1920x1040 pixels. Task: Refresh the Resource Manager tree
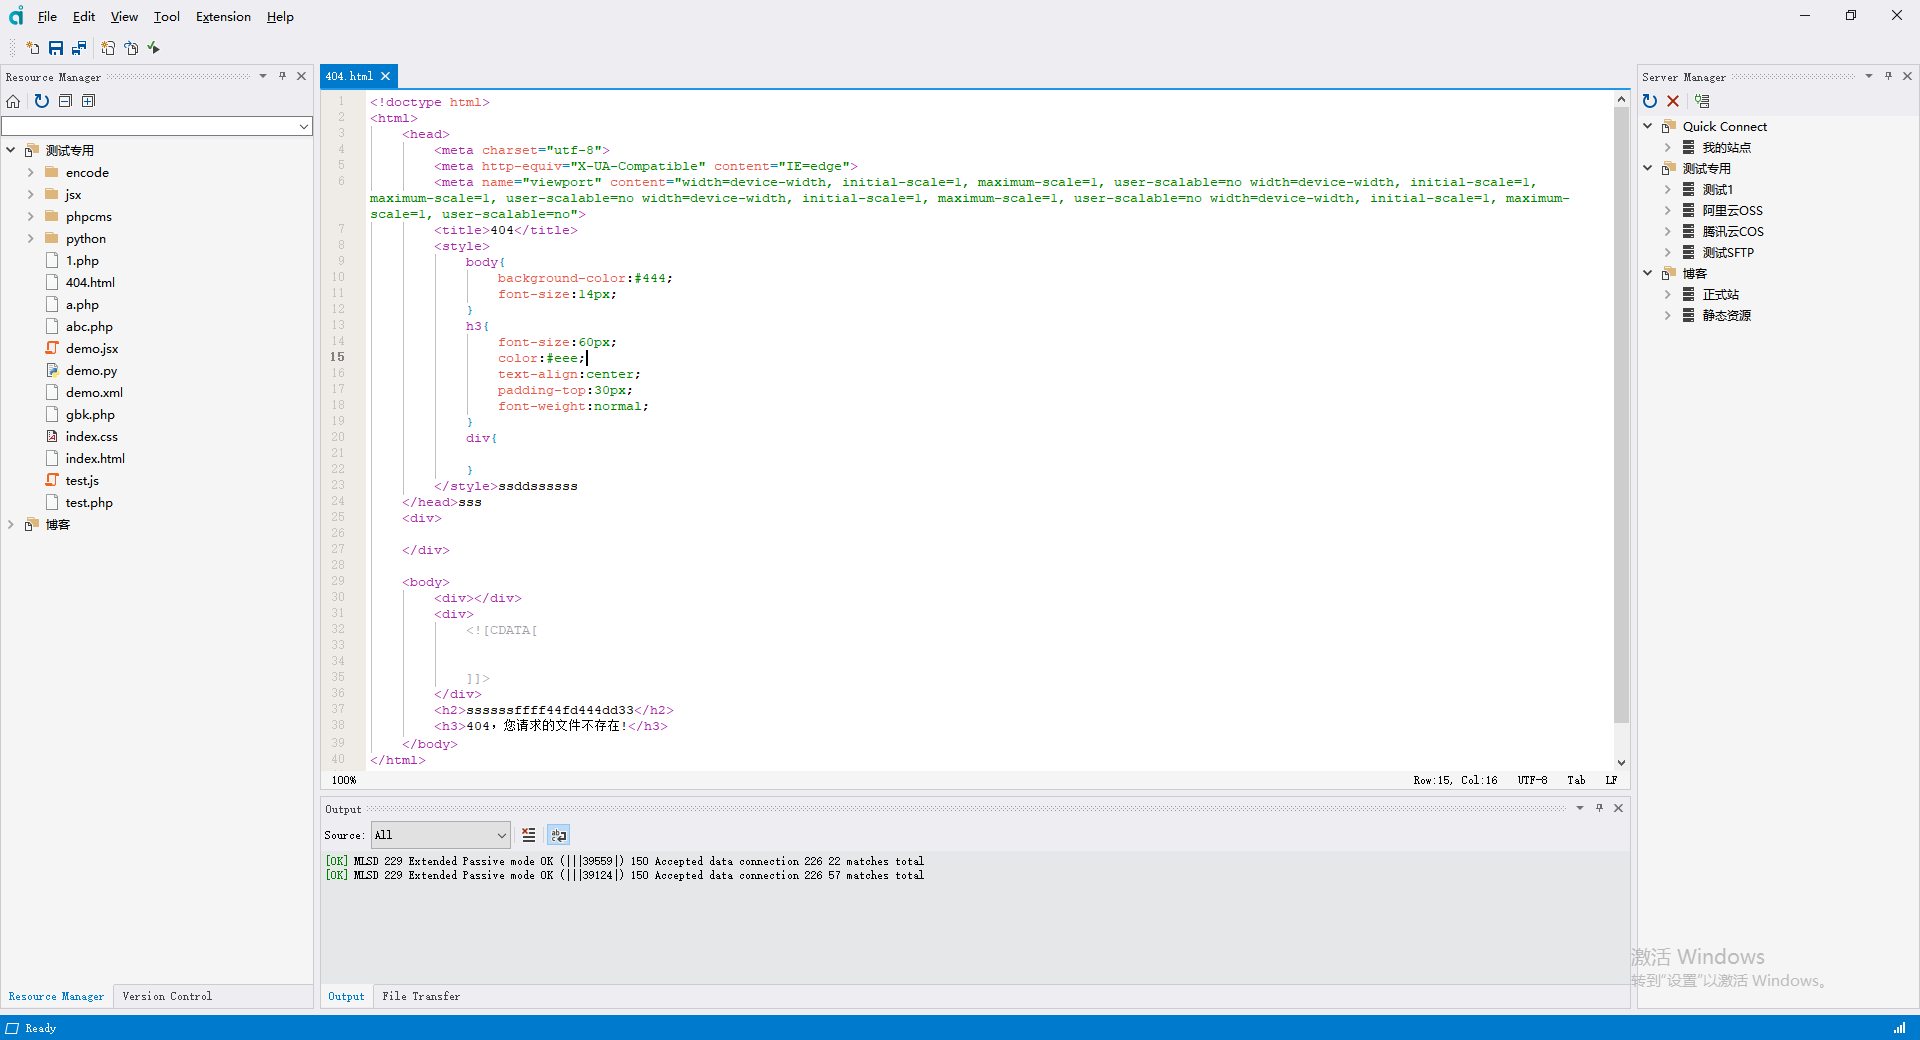(41, 101)
